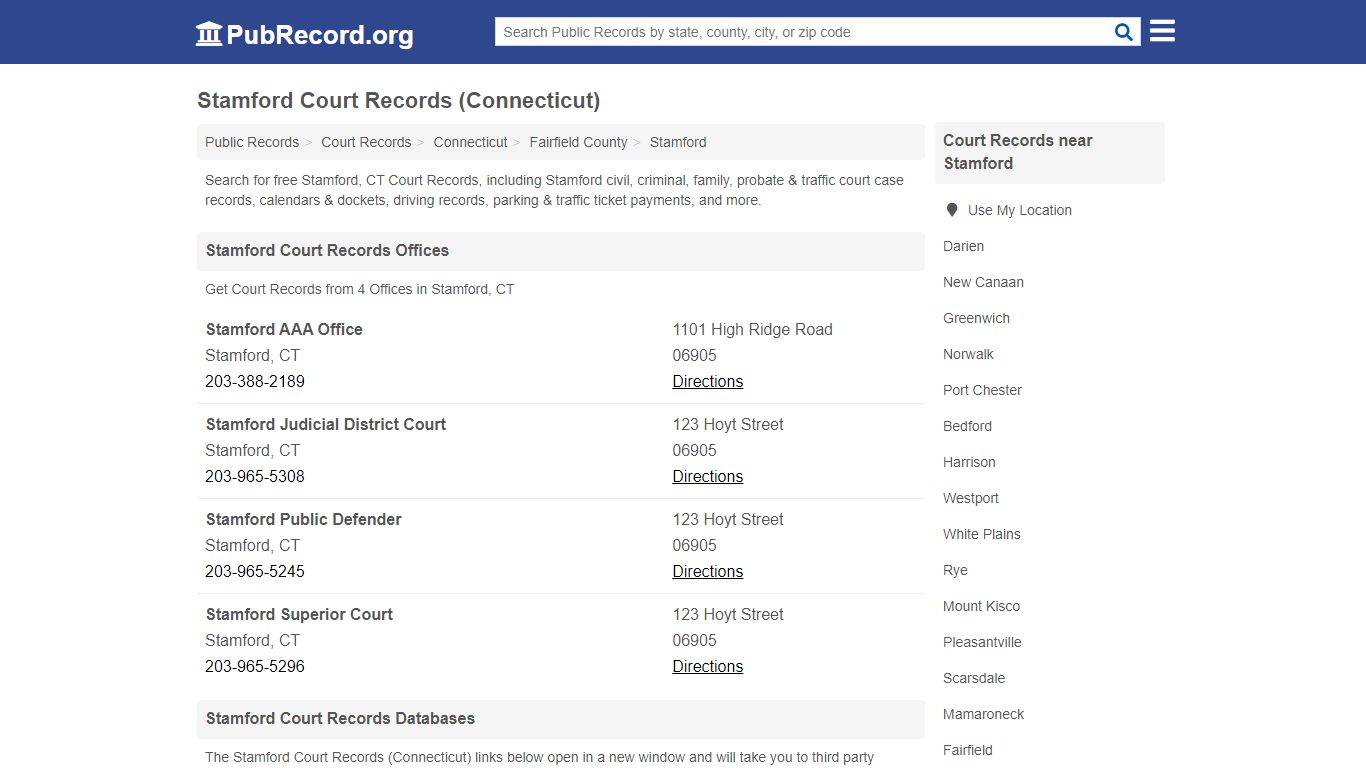
Task: Open Stamford AAA Office listing
Action: pos(284,329)
